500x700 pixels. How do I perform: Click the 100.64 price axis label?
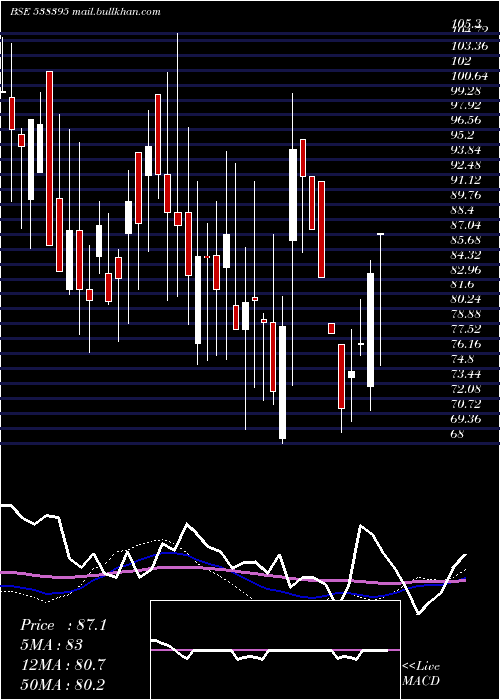(x=469, y=75)
